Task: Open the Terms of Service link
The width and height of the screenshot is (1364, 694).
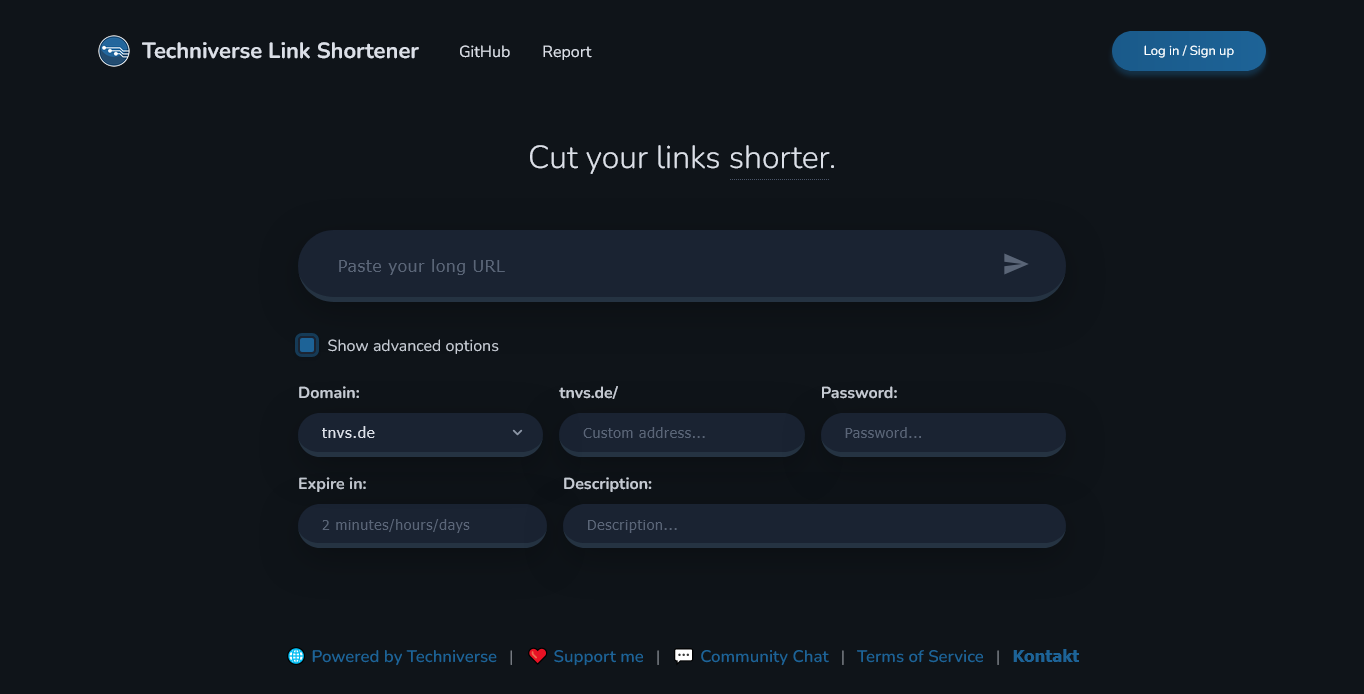Action: pos(920,656)
